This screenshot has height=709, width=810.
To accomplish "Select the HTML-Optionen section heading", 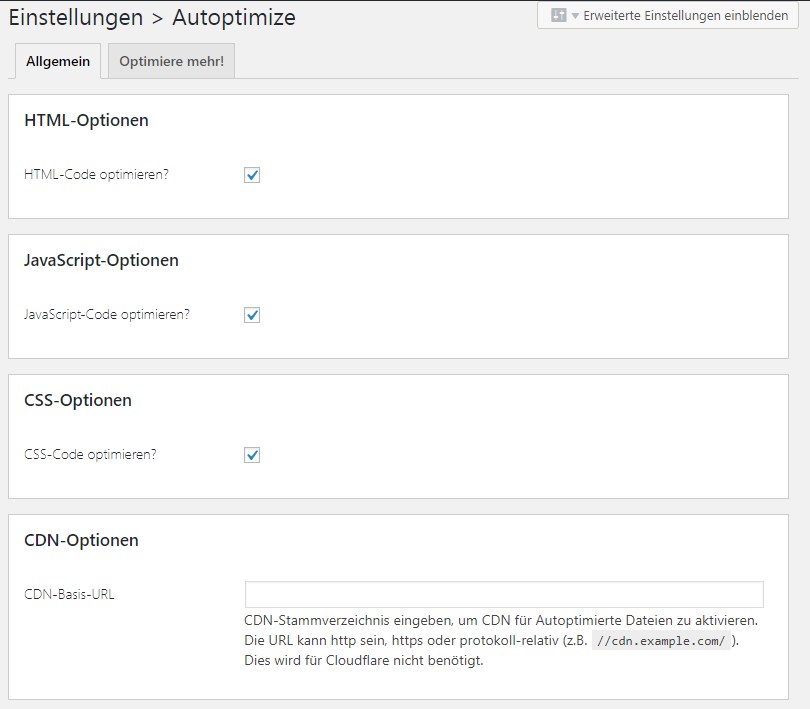I will 86,120.
